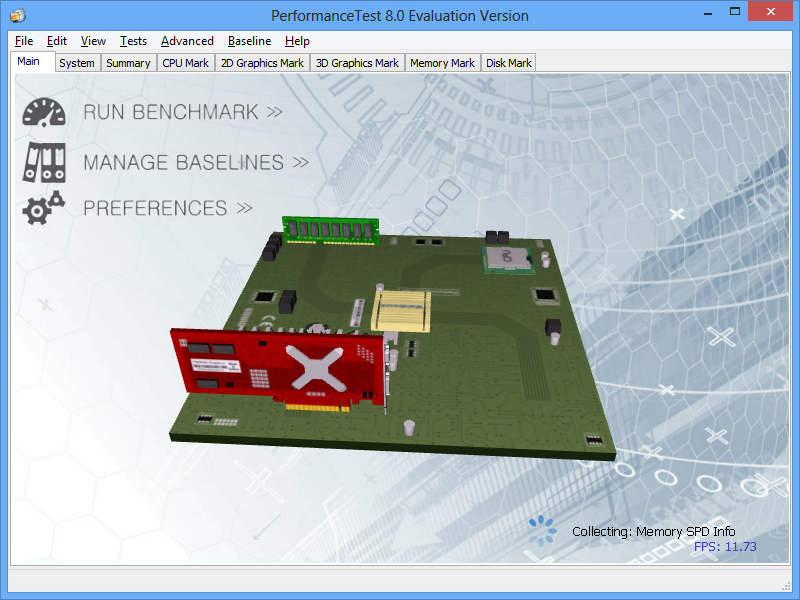Switch to the CPU Mark tab
The width and height of the screenshot is (800, 600).
(x=186, y=63)
